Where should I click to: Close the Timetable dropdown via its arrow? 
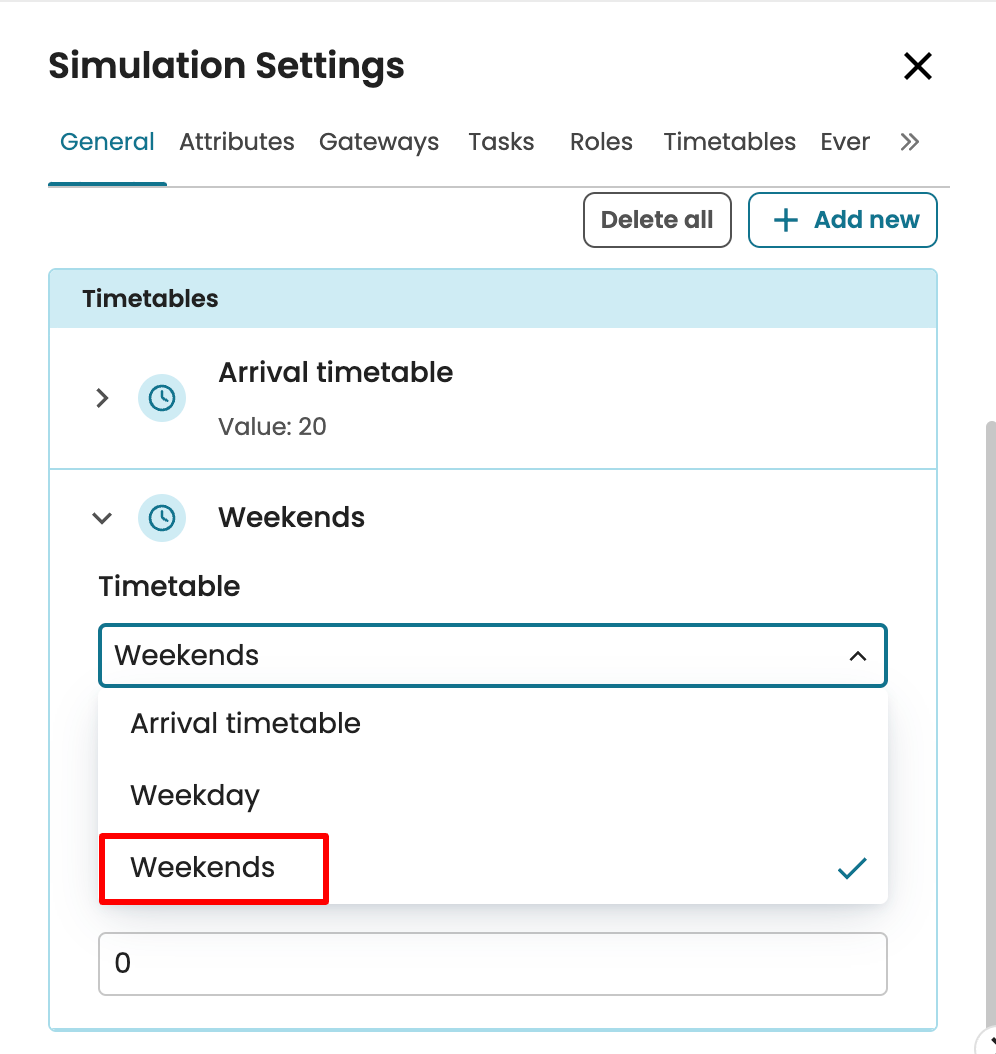[857, 656]
